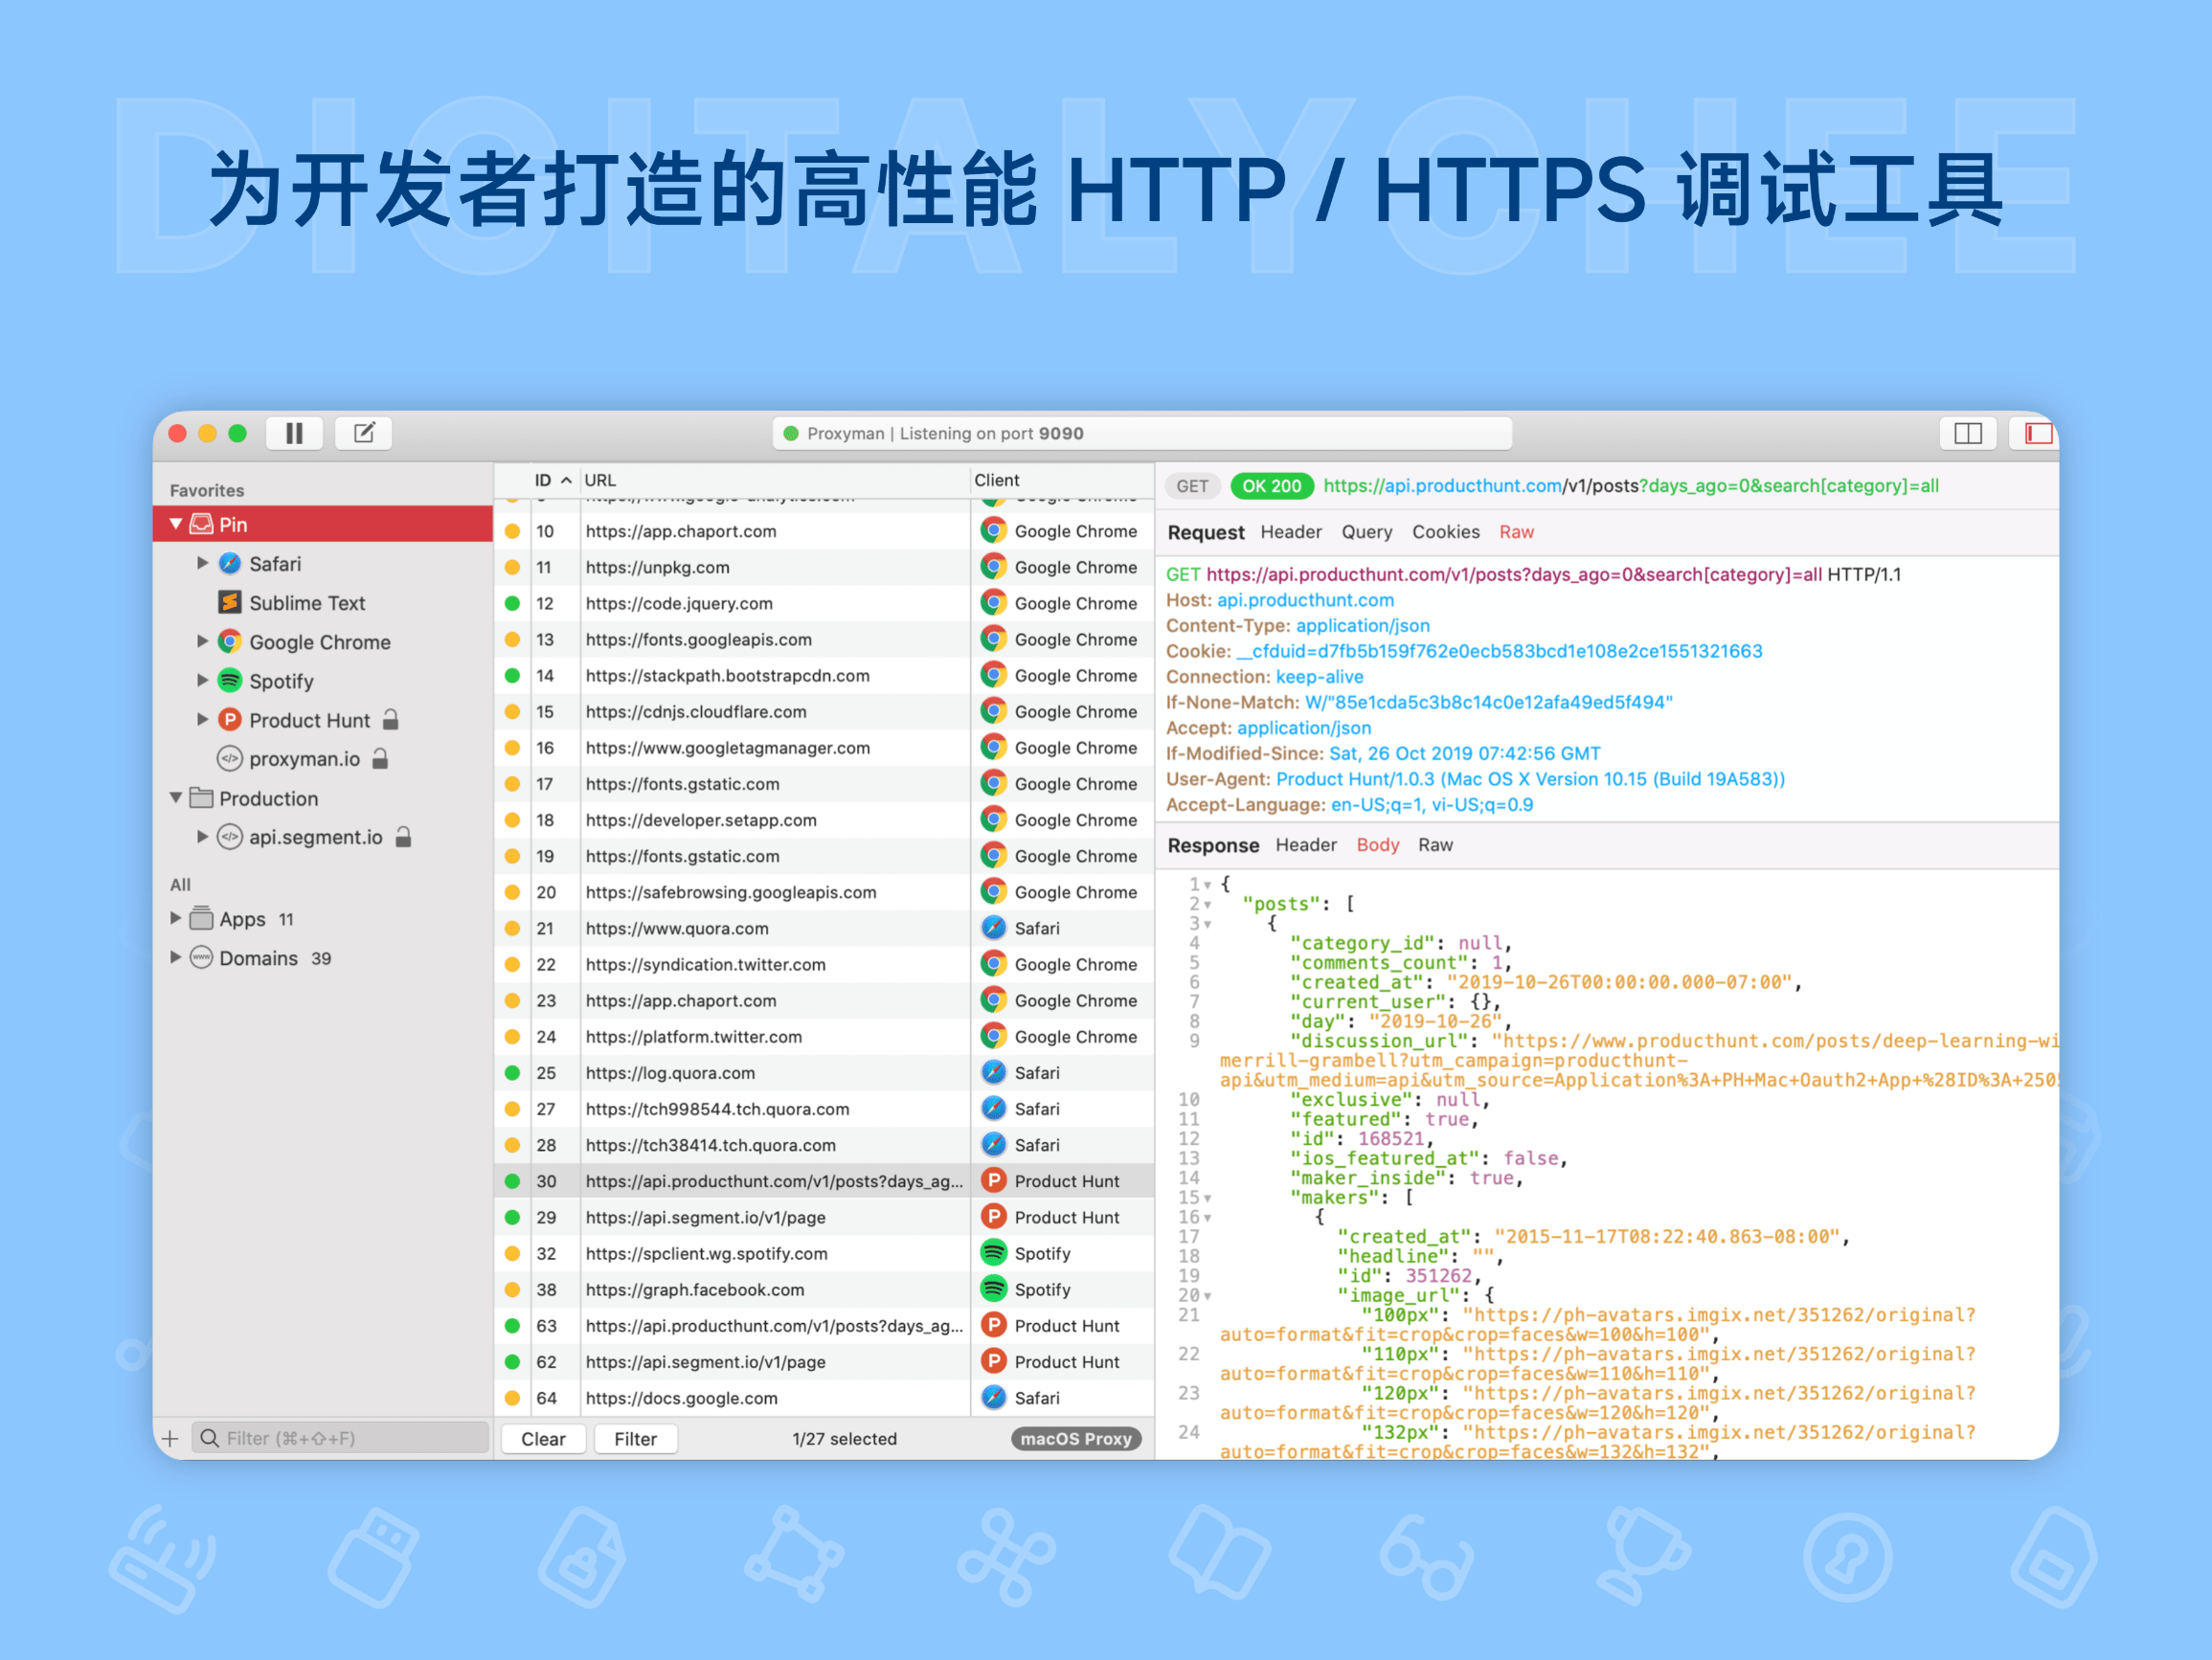Expand the Spotify tree item
The image size is (2212, 1660).
202,680
